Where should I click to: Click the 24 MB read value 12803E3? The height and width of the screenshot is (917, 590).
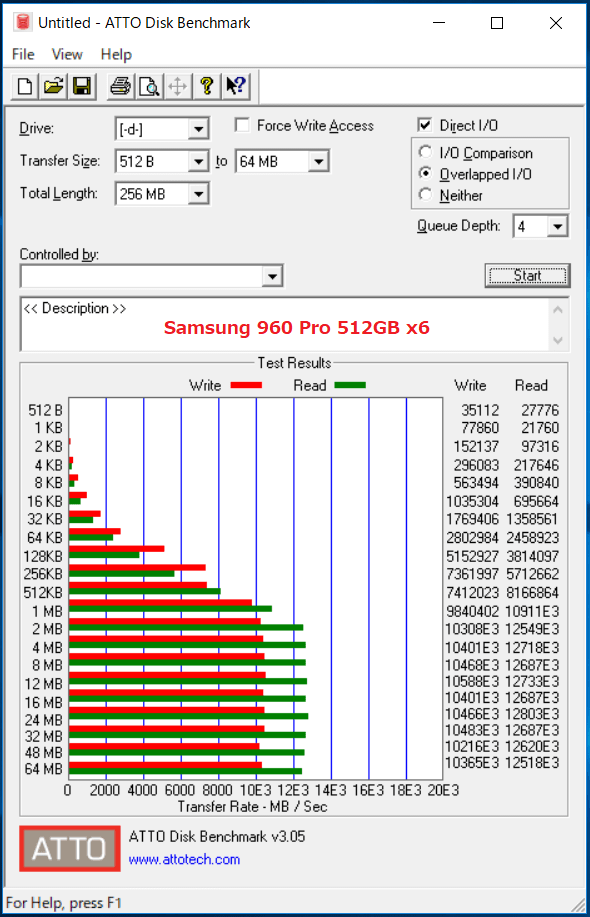click(532, 714)
